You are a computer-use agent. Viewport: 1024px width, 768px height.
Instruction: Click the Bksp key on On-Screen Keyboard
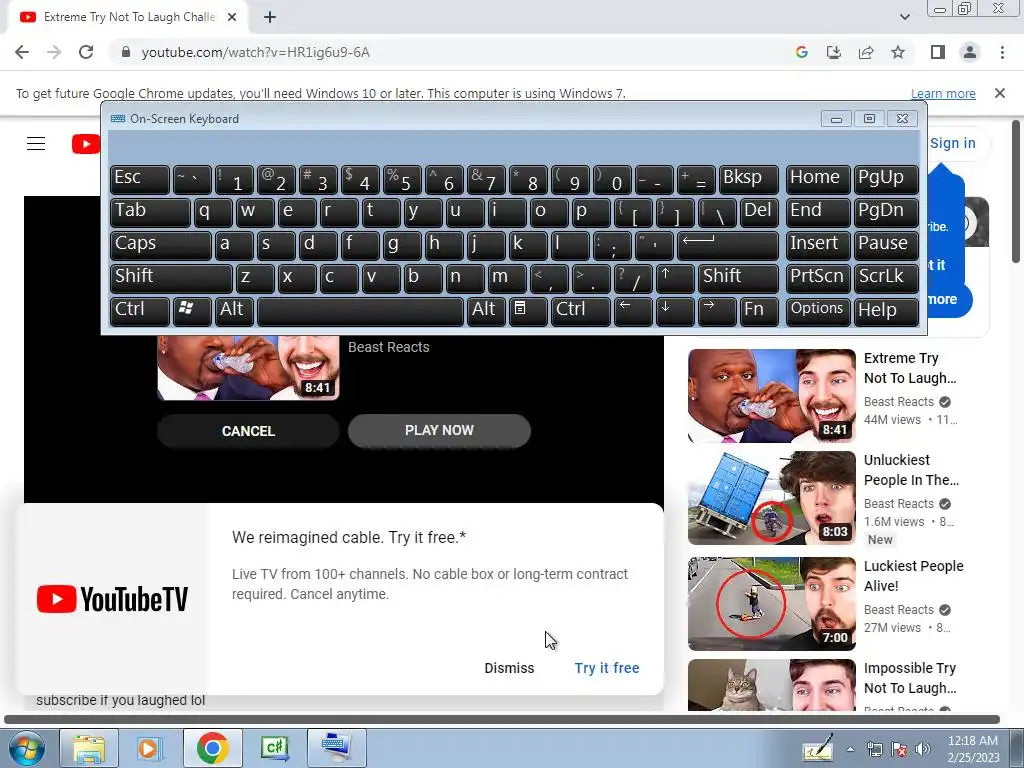coord(748,179)
